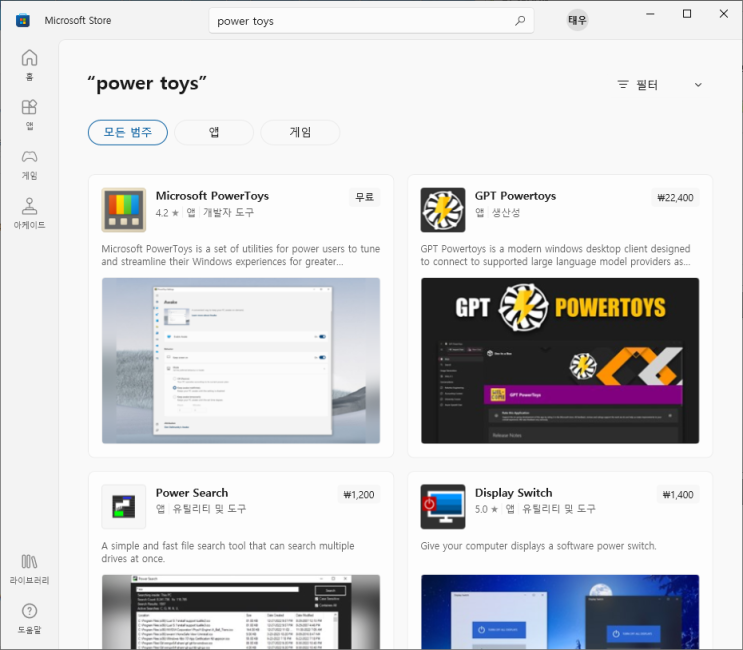Open the Apps (앱) sidebar section
This screenshot has height=650, width=743.
29,114
